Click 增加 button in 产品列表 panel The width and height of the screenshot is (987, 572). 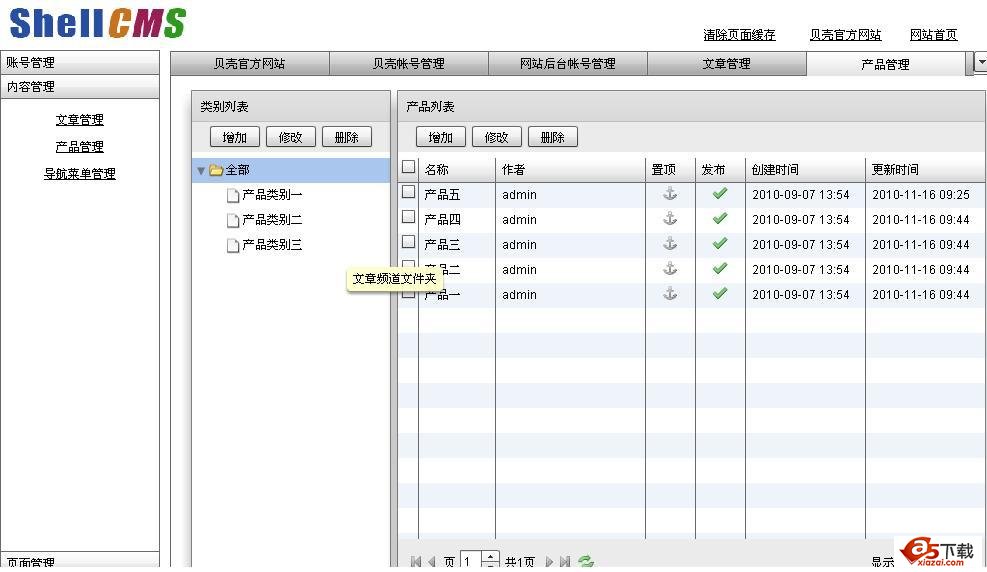(x=440, y=137)
